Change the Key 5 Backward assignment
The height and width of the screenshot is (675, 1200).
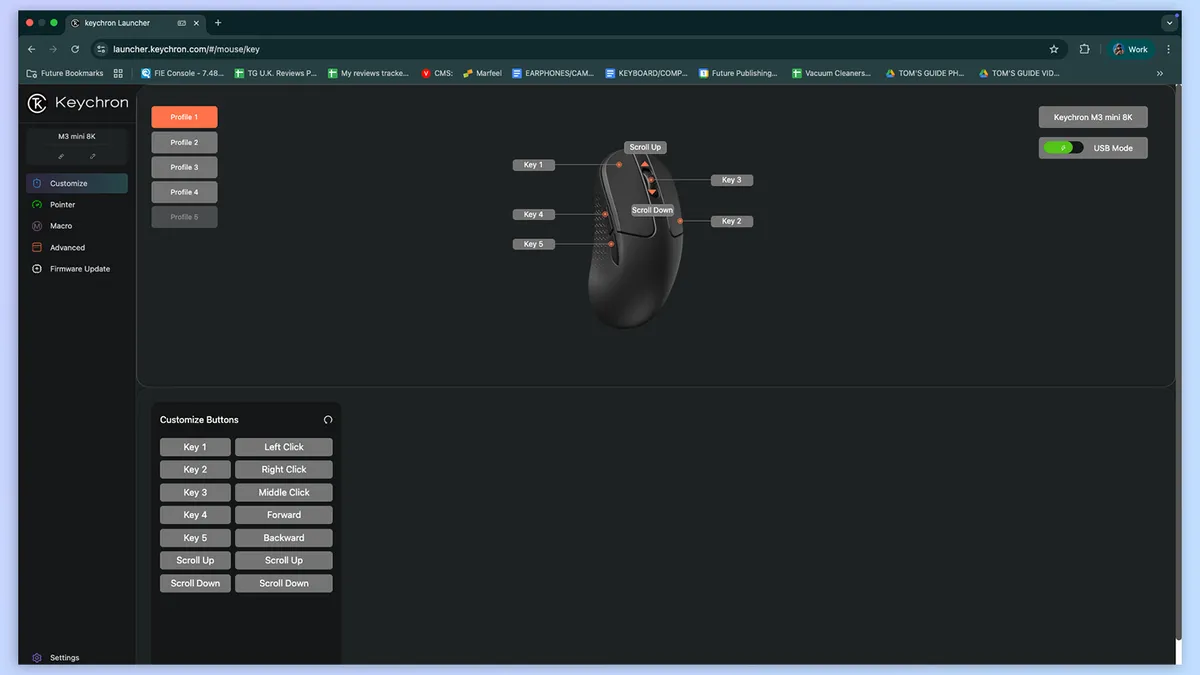coord(284,538)
